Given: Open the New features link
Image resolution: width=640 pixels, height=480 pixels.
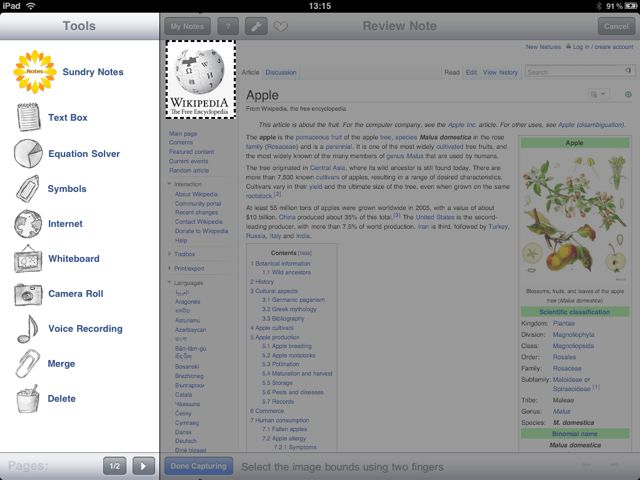Looking at the screenshot, I should click(x=543, y=47).
